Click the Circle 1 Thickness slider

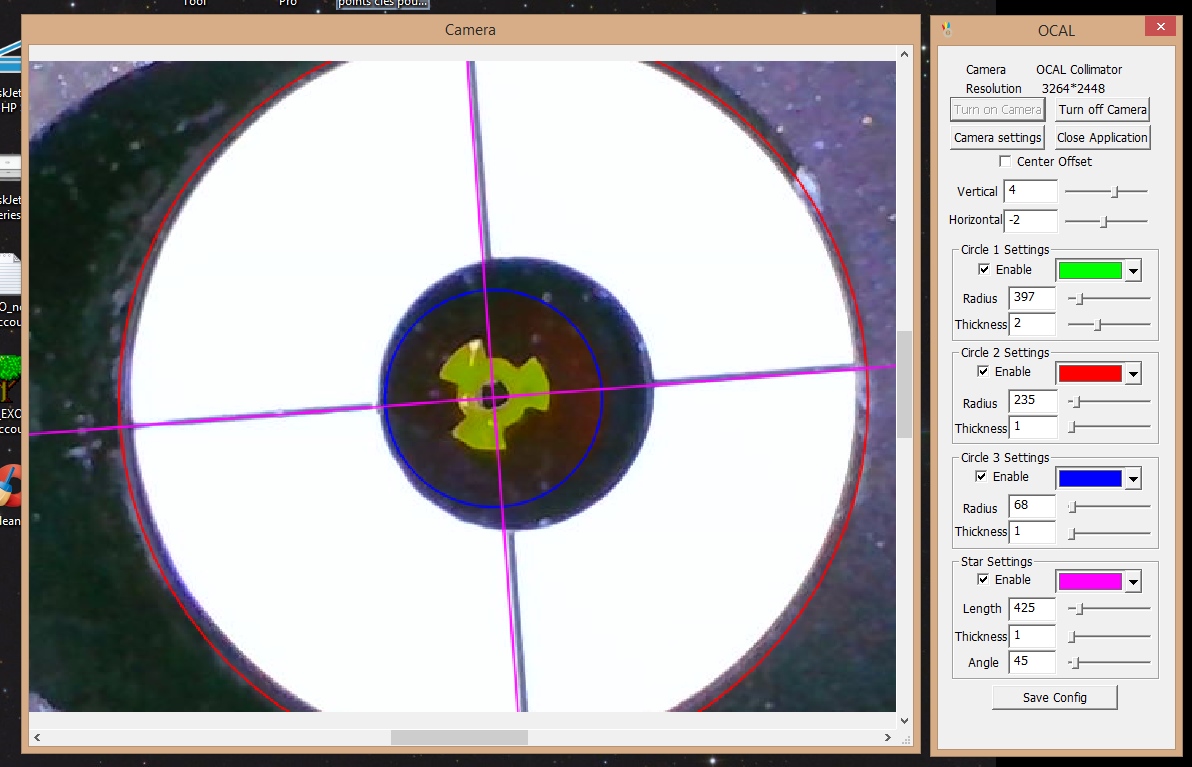pyautogui.click(x=1109, y=325)
